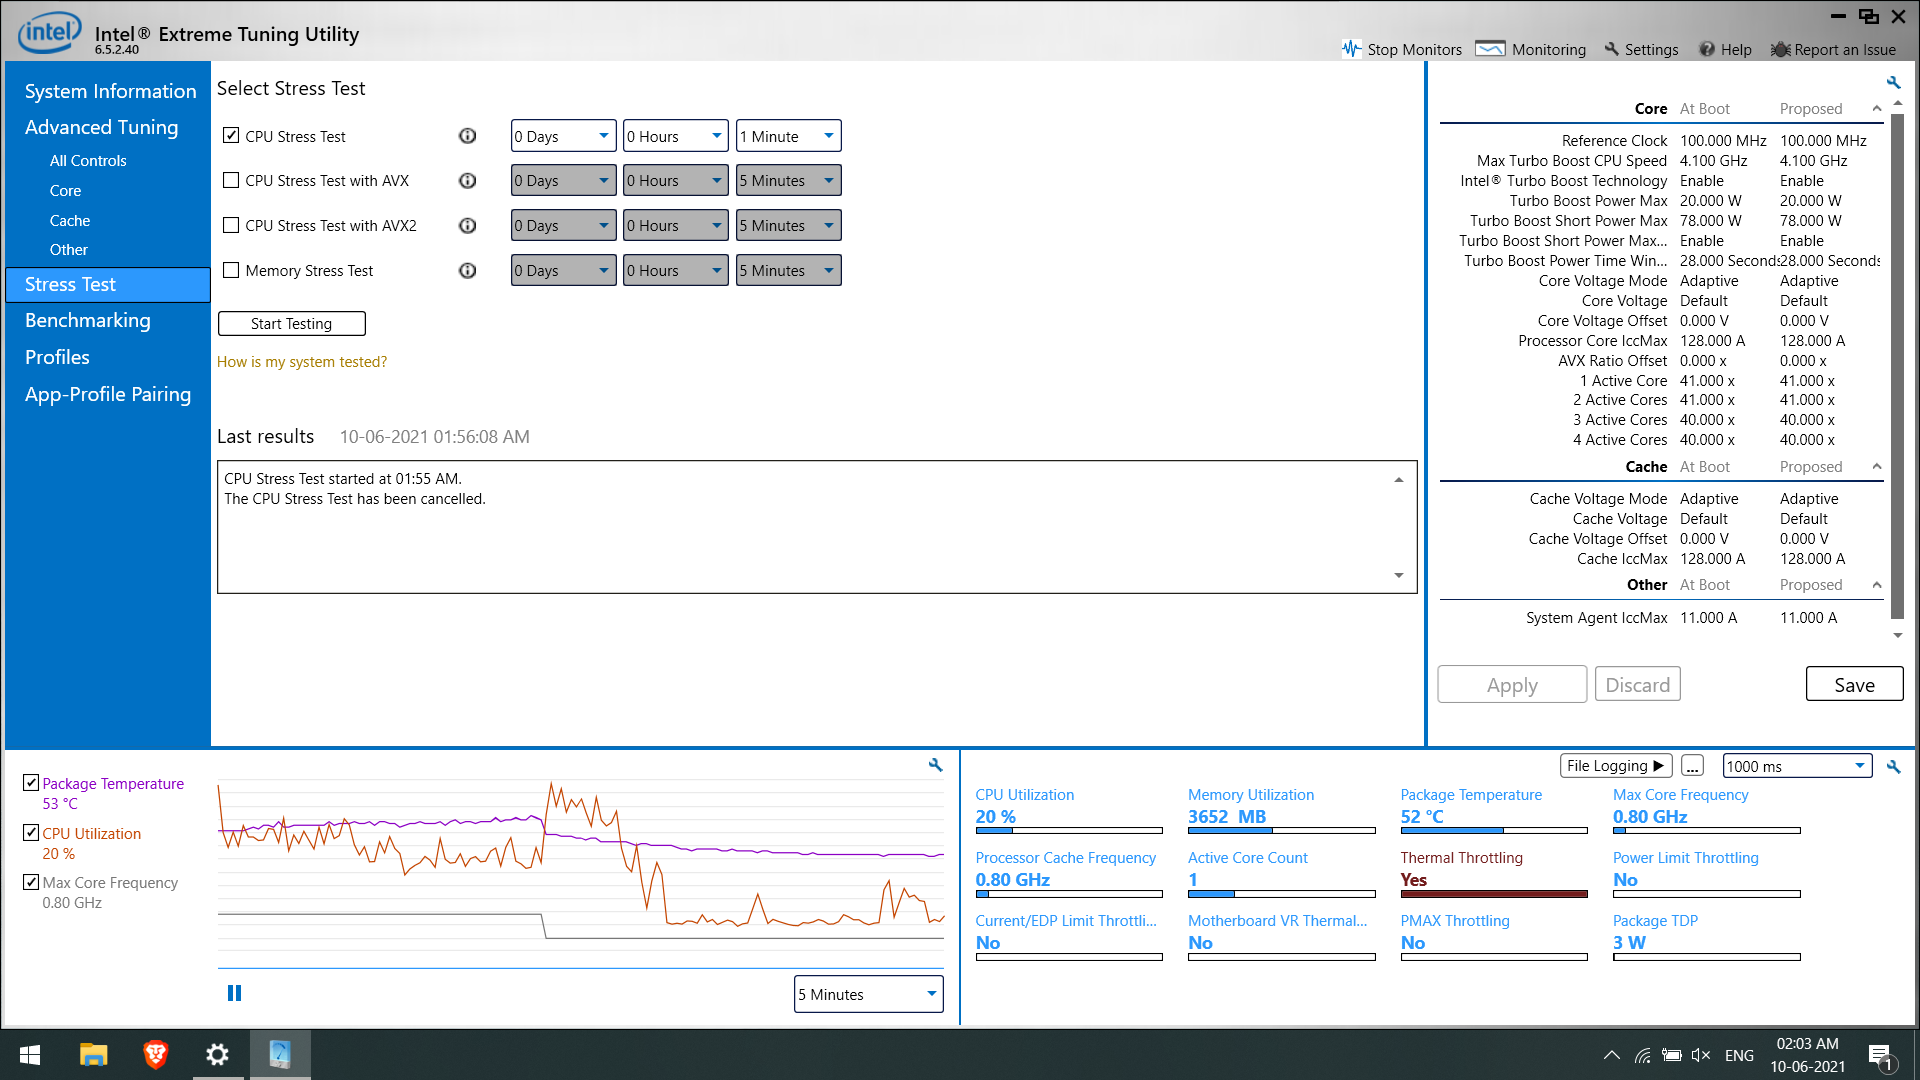Click the Report an Issue bug icon
Screen dimensions: 1920x1080
[x=1780, y=49]
